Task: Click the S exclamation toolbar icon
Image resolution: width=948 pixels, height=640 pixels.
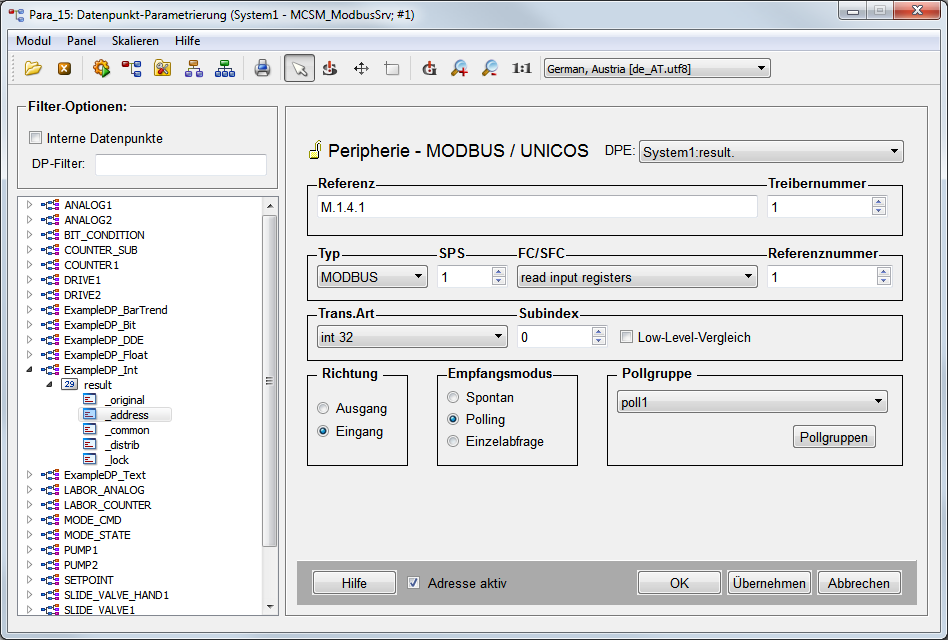Action: point(330,68)
